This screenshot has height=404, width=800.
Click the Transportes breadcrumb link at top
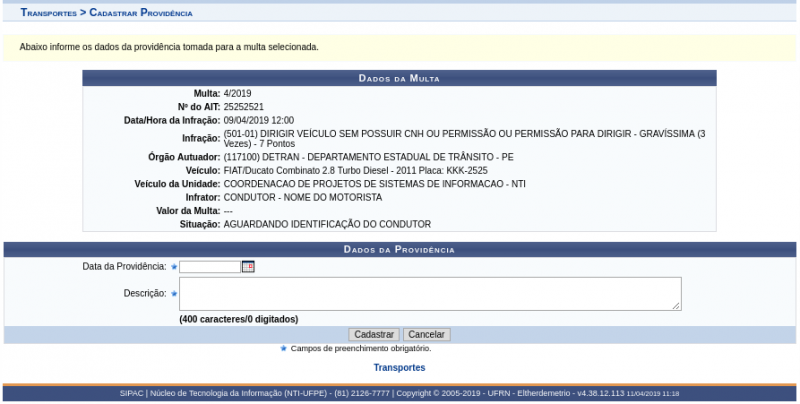point(48,13)
